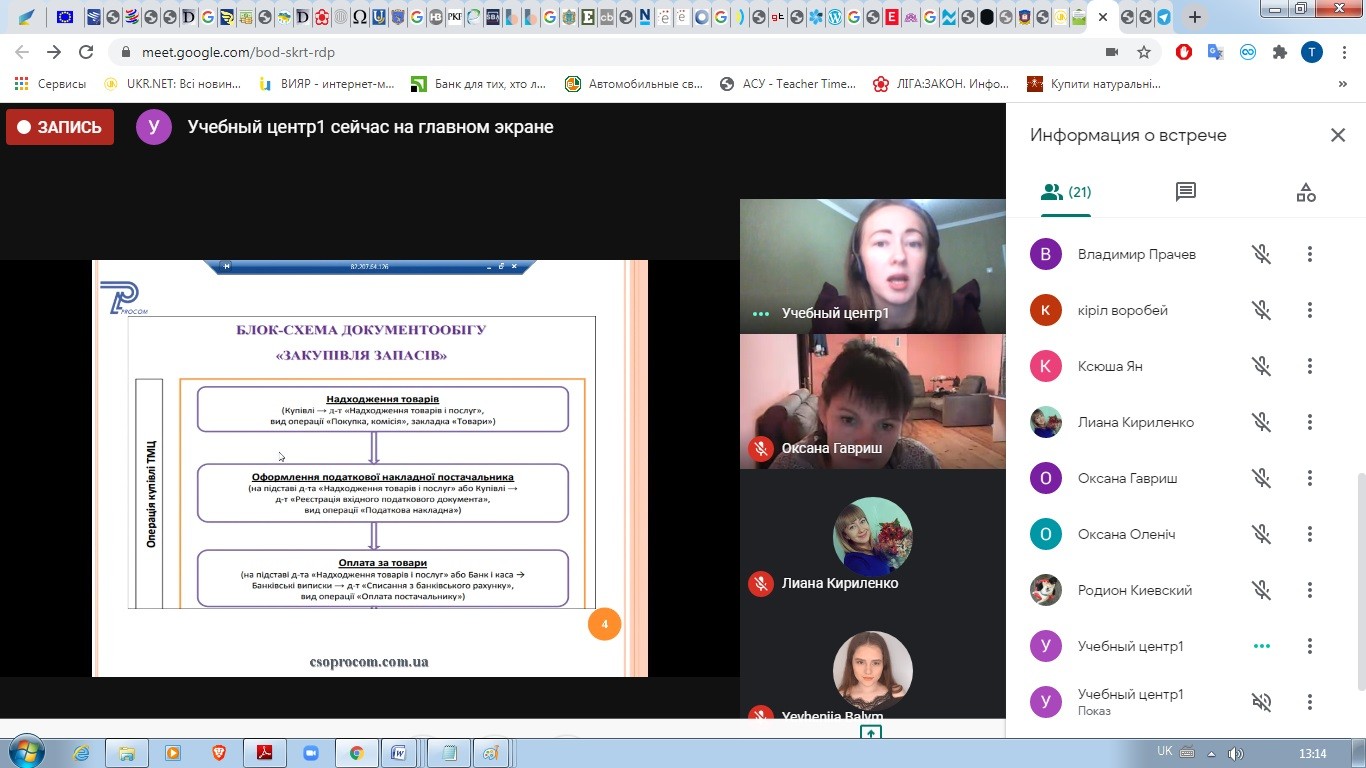Screen dimensions: 1366x768
Task: Open the activities shapes tab
Action: 1306,193
